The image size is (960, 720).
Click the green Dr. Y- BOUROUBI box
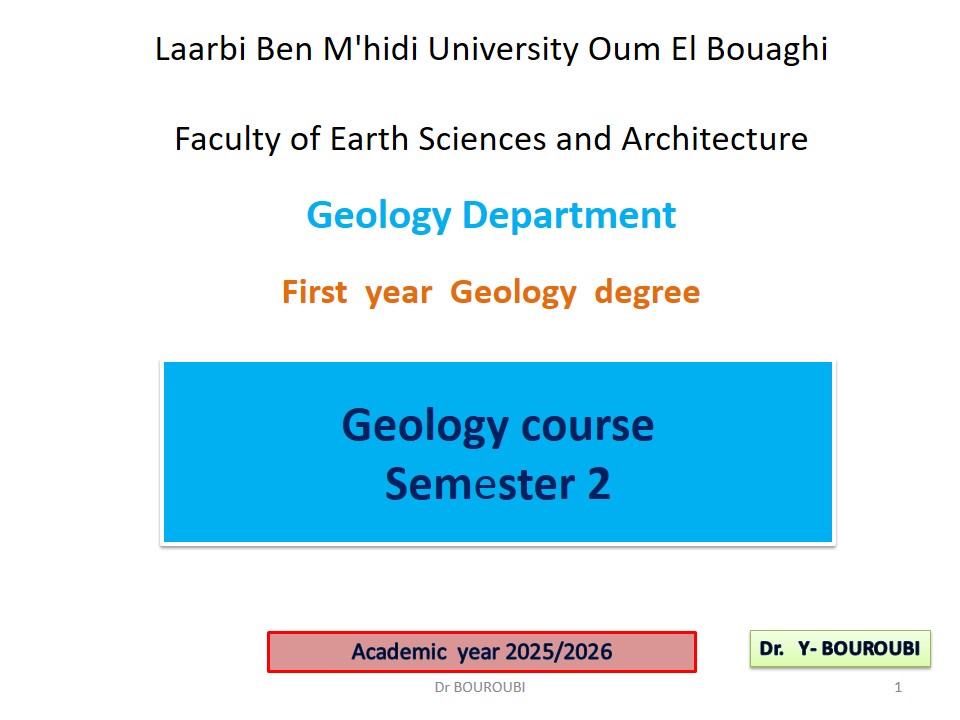coord(839,649)
